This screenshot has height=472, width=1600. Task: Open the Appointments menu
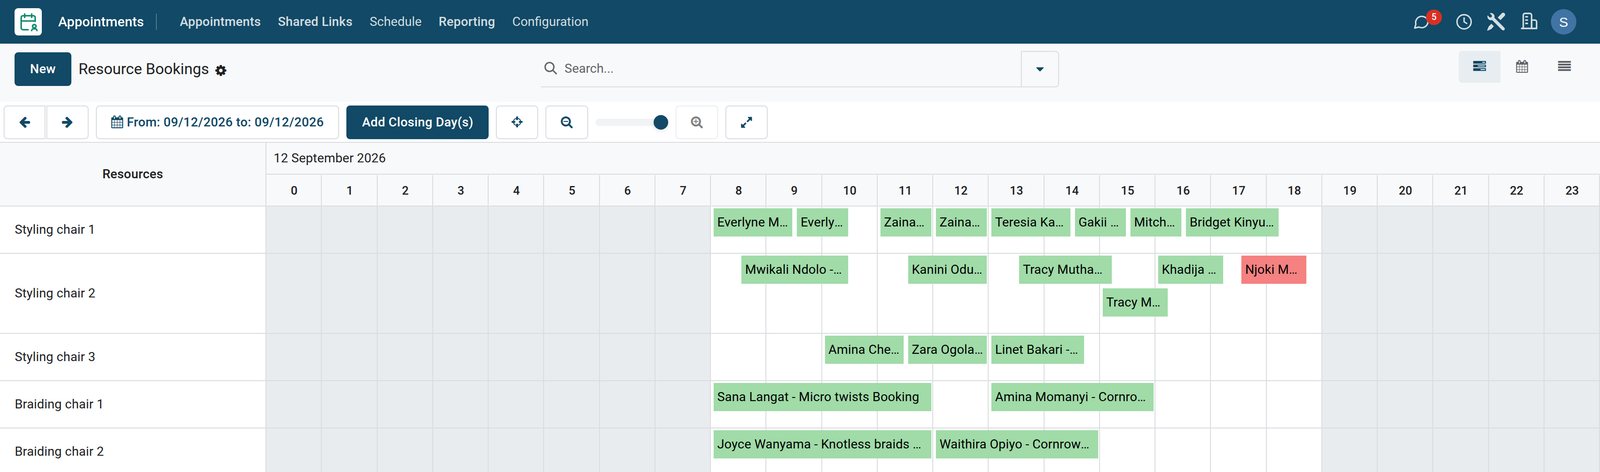220,21
